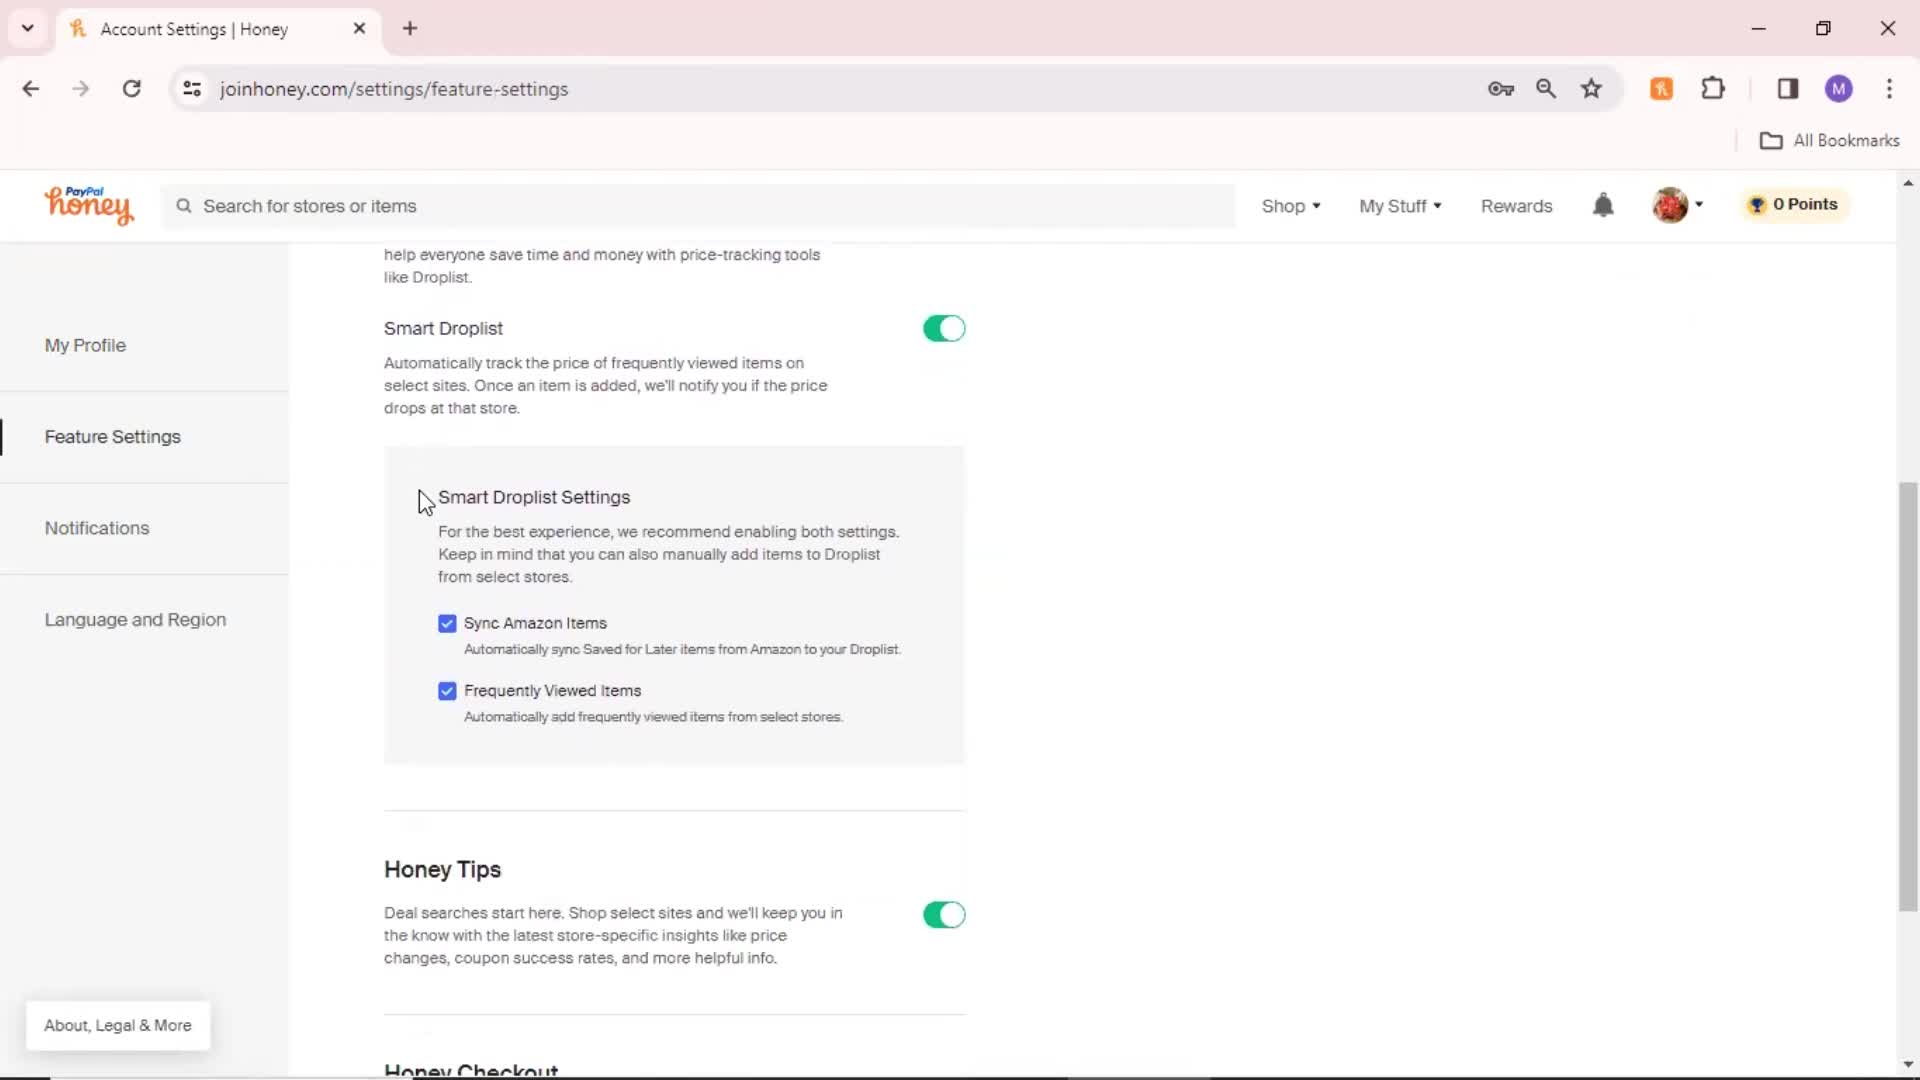Uncheck Sync Amazon Items checkbox
Screen dimensions: 1920x1080
(x=447, y=624)
